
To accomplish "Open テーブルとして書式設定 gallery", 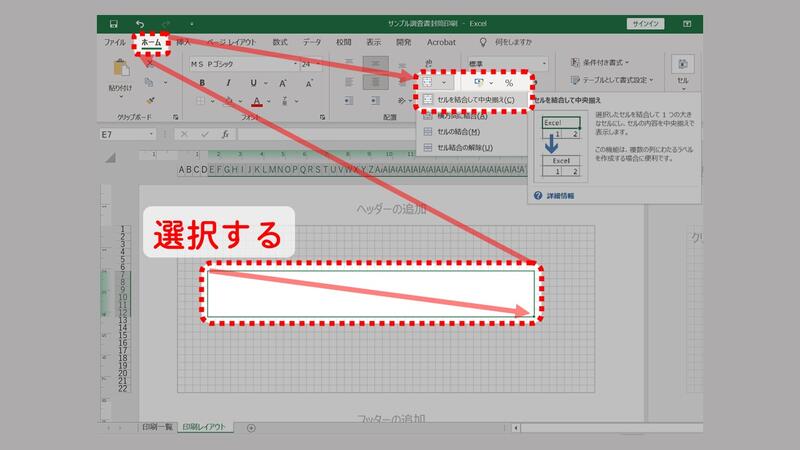I will coord(612,80).
